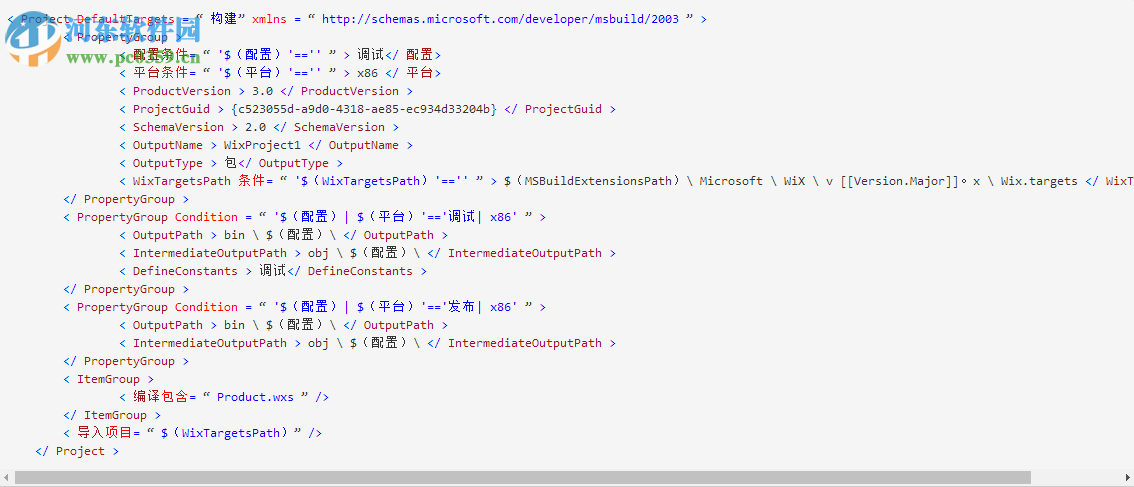Click the xmlns attribute name

tap(270, 20)
